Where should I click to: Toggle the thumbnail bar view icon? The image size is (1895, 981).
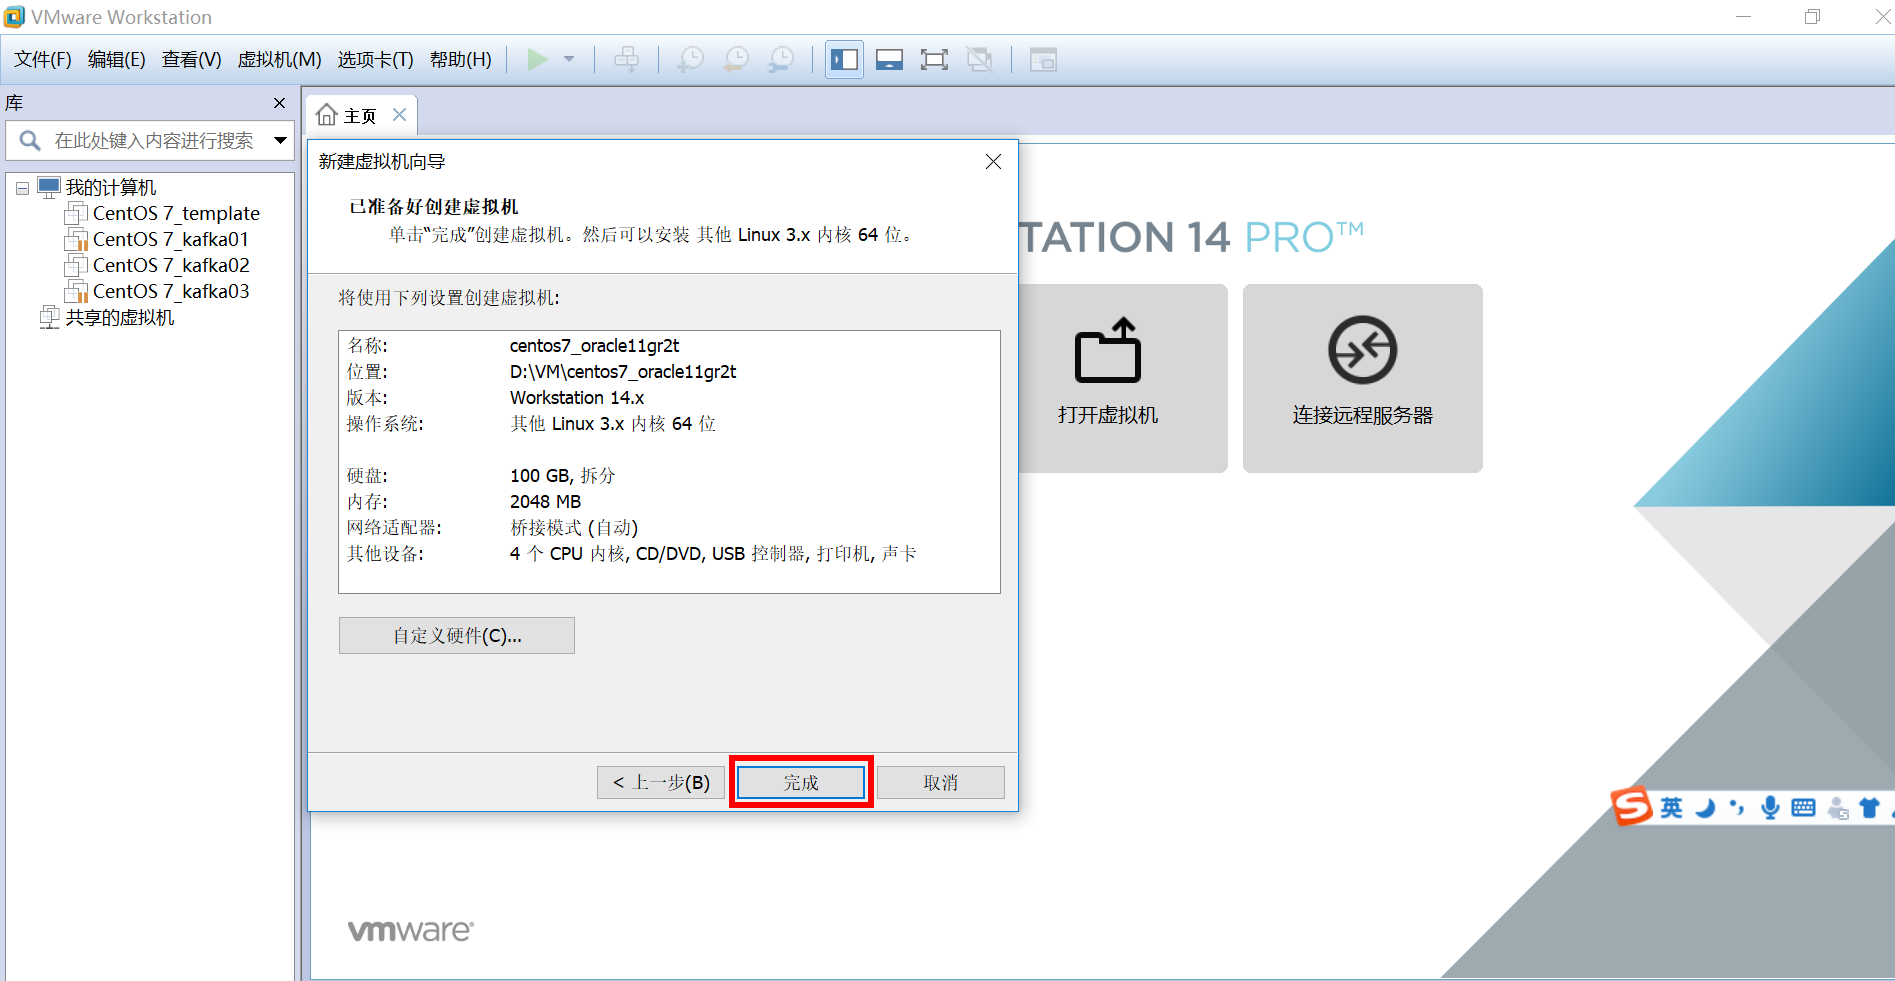click(x=889, y=60)
